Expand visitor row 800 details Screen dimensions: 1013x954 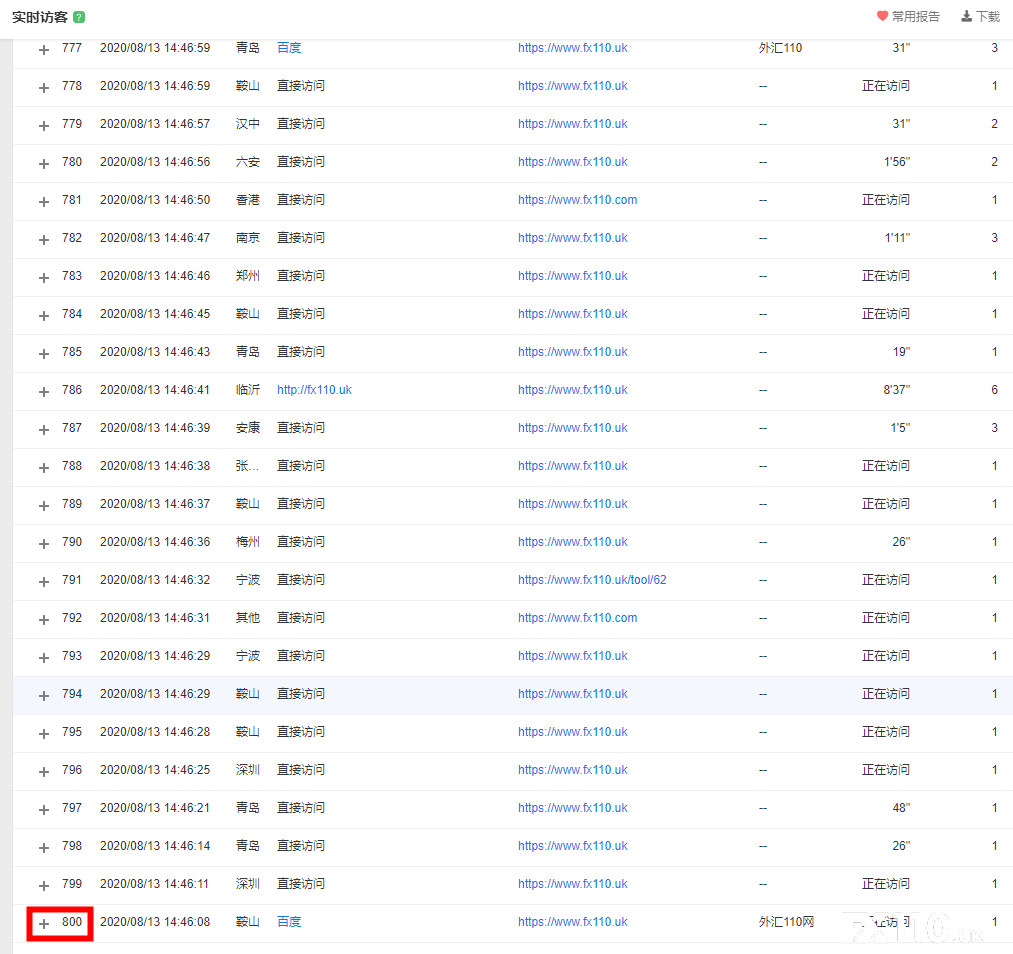pyautogui.click(x=44, y=923)
